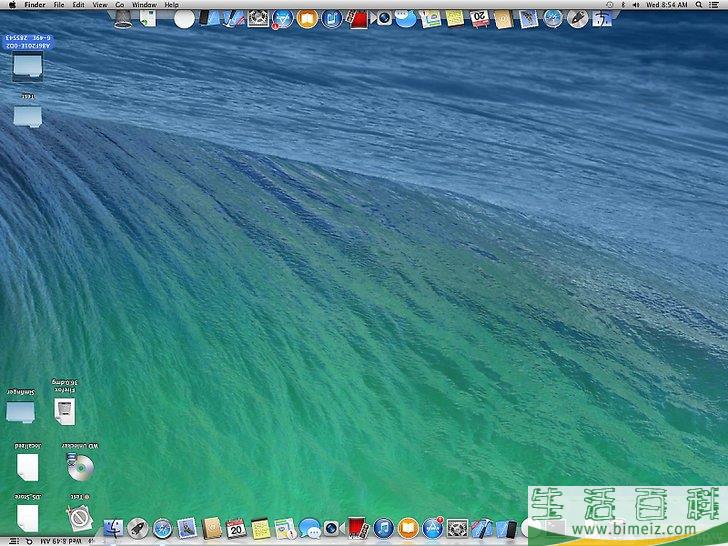Open Mail in the upright Dock

(x=187, y=528)
